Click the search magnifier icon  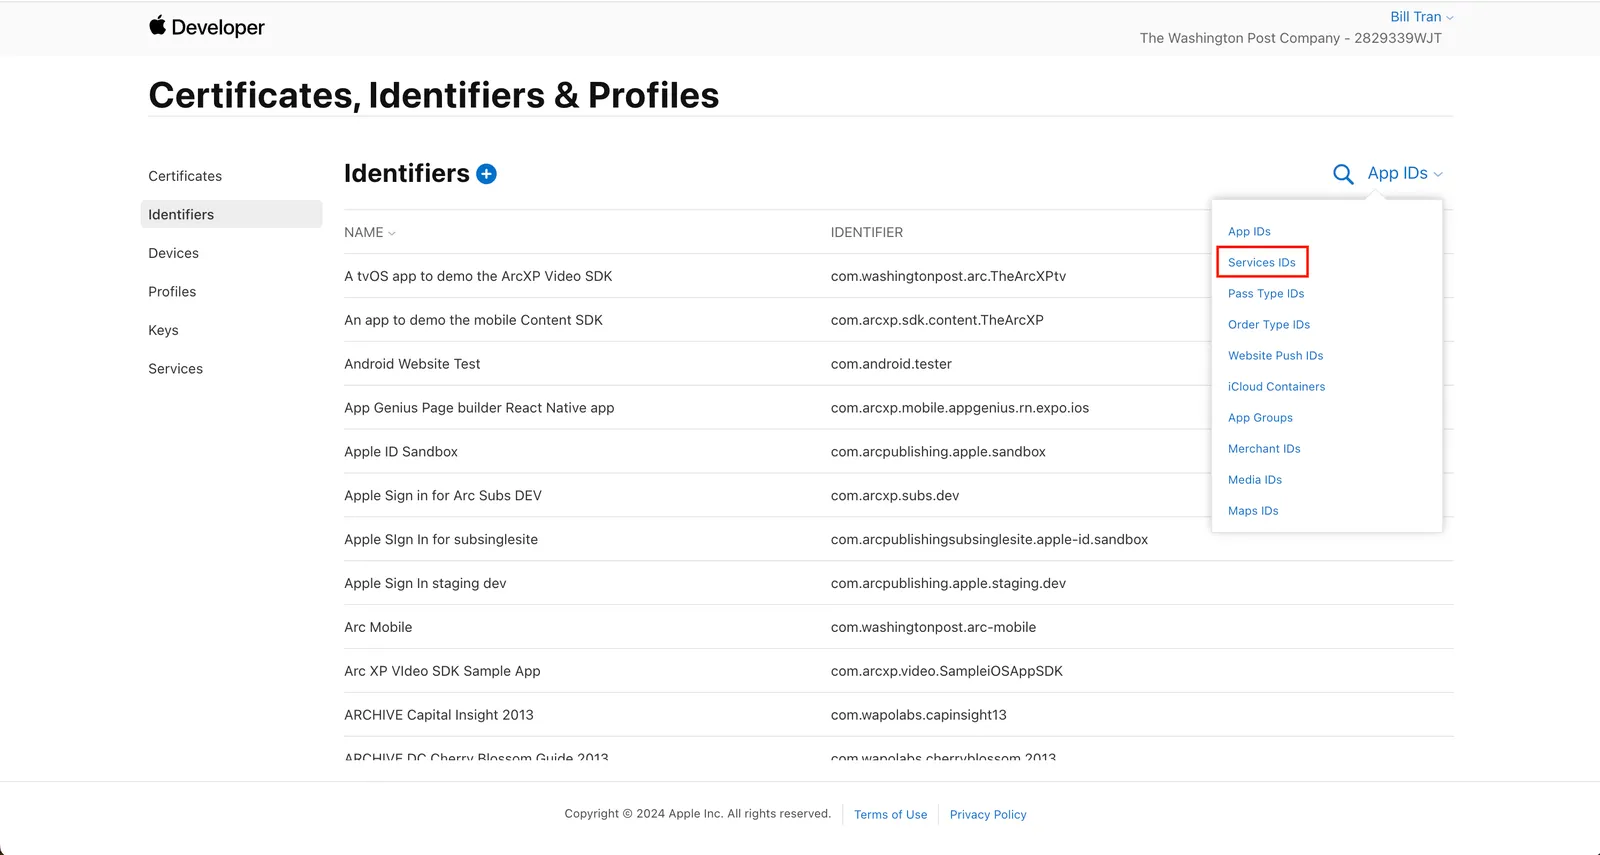point(1343,174)
